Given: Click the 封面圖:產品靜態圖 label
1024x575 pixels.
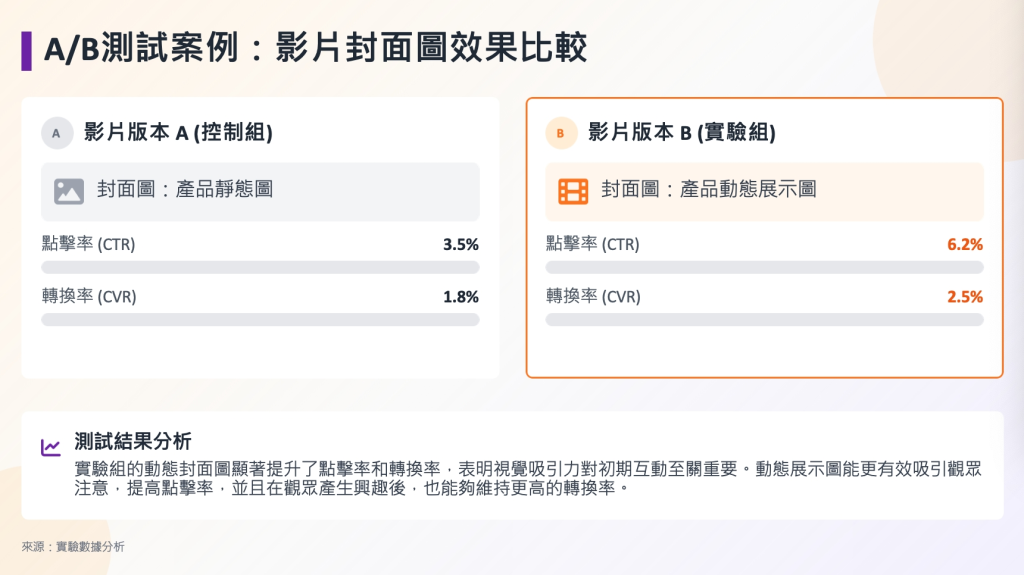Looking at the screenshot, I should (x=185, y=189).
